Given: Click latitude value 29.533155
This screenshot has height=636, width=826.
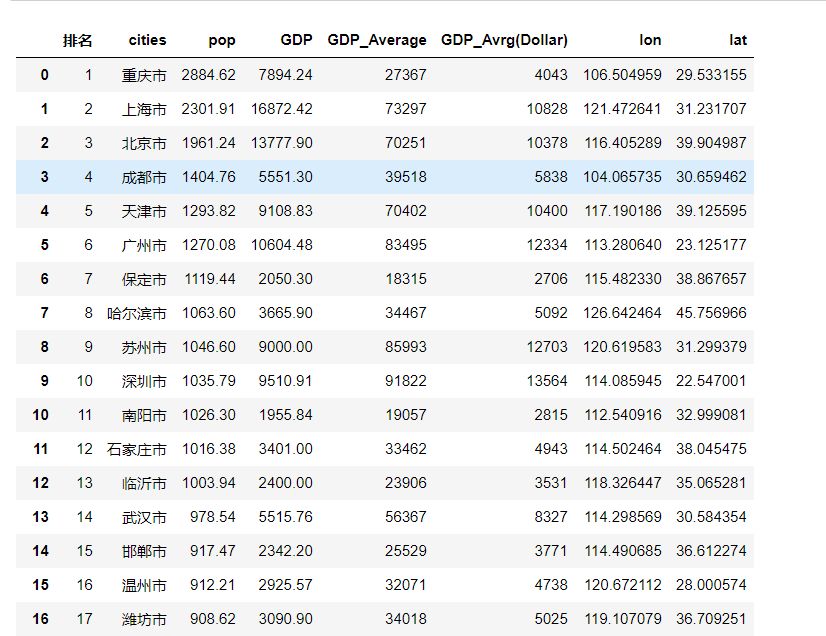Looking at the screenshot, I should coord(711,75).
